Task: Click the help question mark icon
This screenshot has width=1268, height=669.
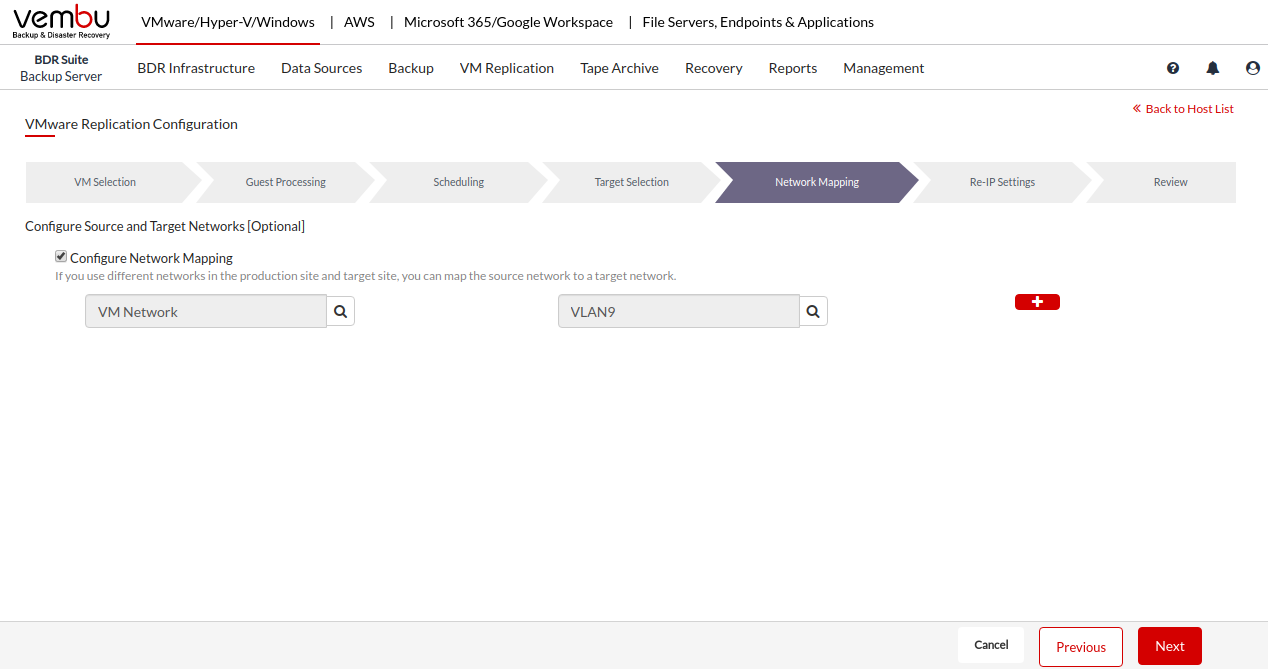Action: [x=1173, y=68]
